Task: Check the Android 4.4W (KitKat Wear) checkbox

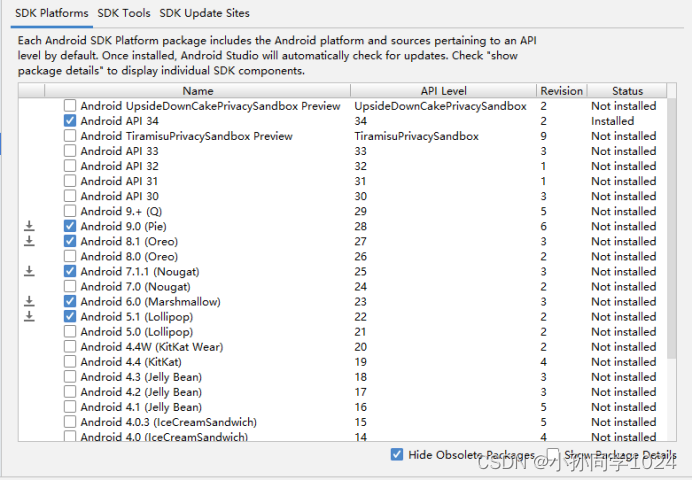Action: (x=70, y=346)
